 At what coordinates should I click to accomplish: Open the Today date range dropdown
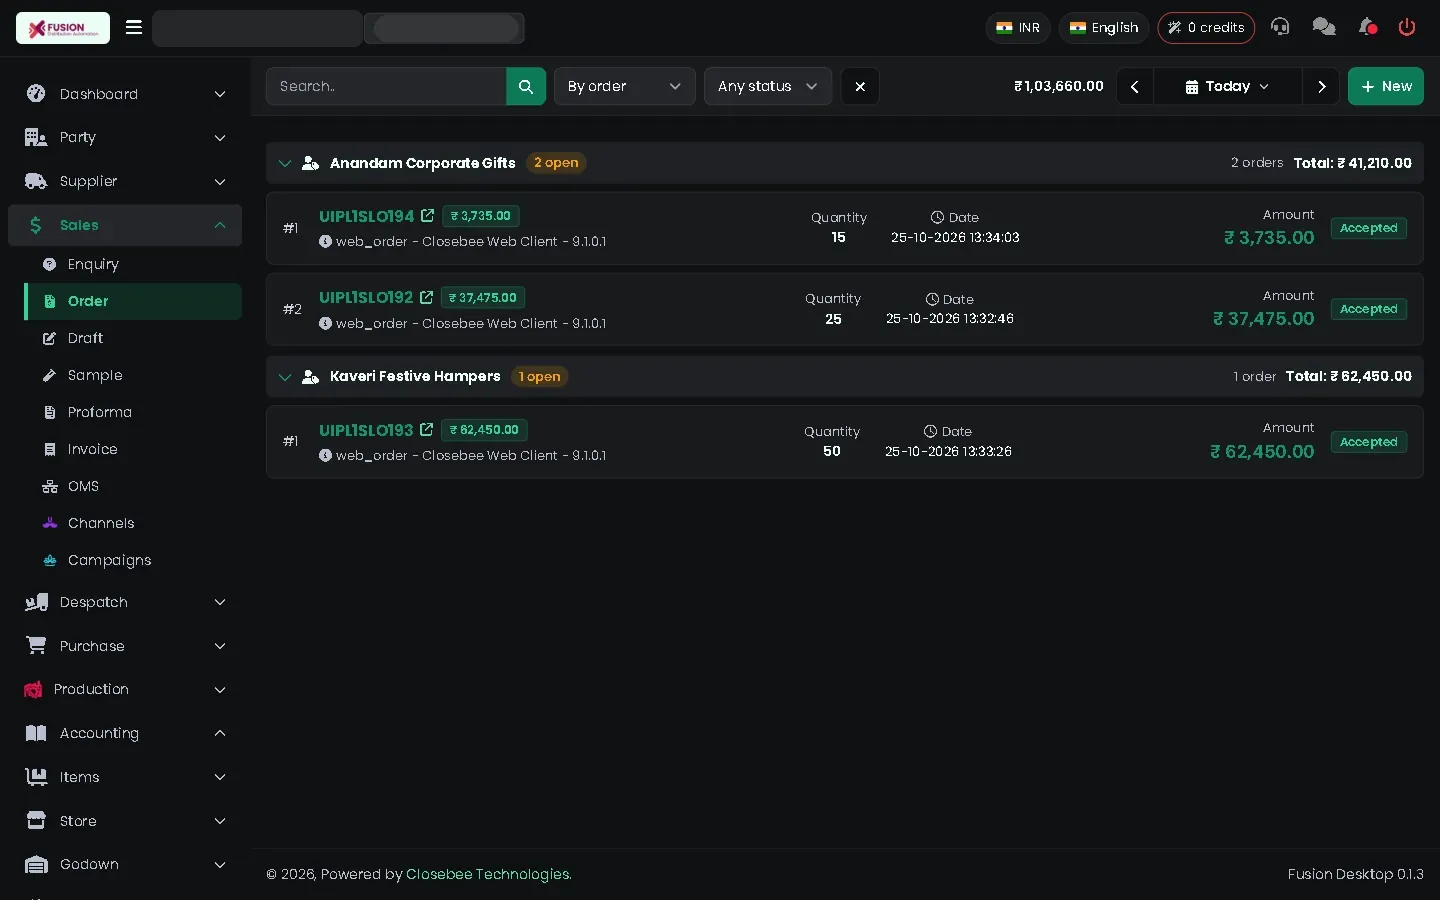tap(1227, 86)
